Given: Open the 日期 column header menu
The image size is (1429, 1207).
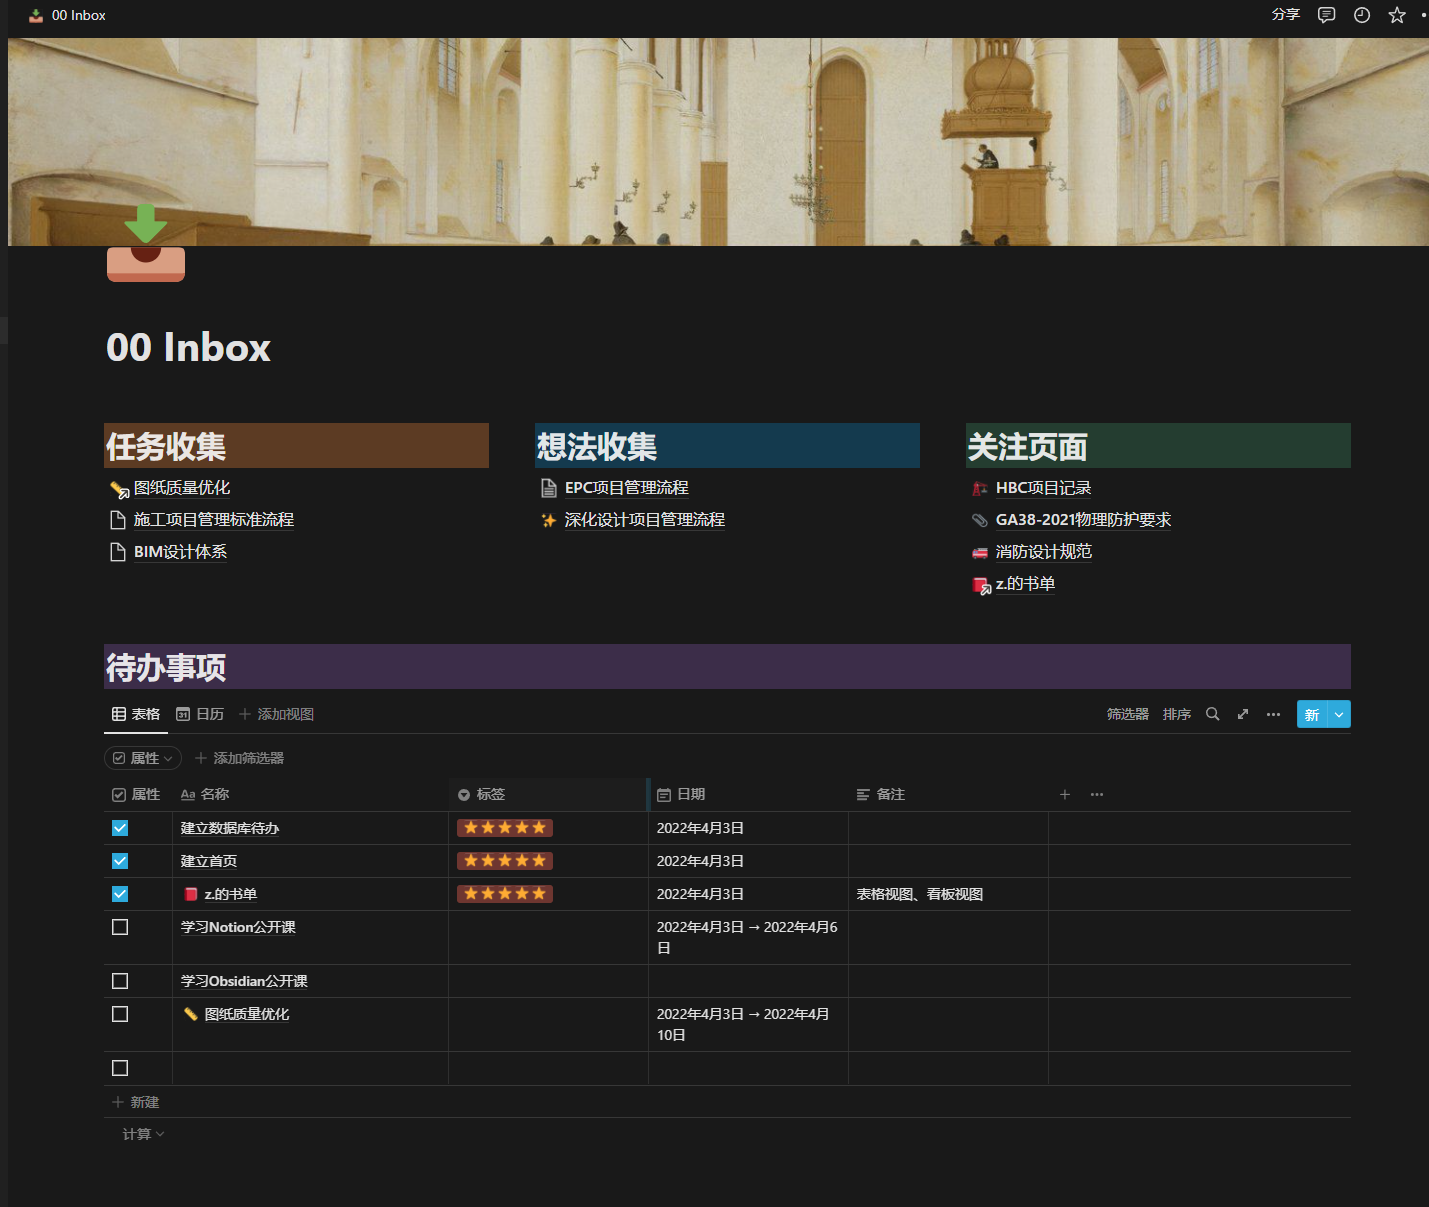Looking at the screenshot, I should 748,794.
